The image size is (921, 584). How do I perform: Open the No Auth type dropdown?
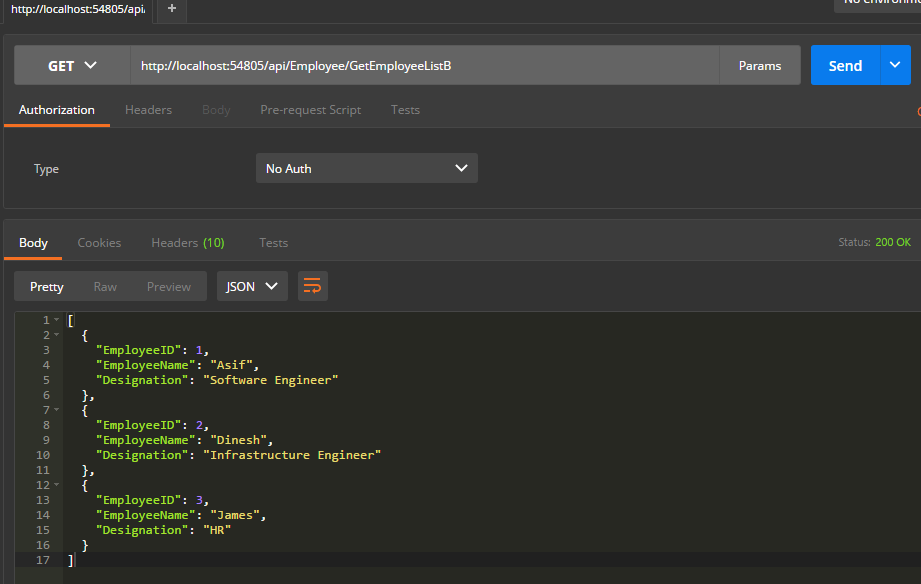[366, 168]
